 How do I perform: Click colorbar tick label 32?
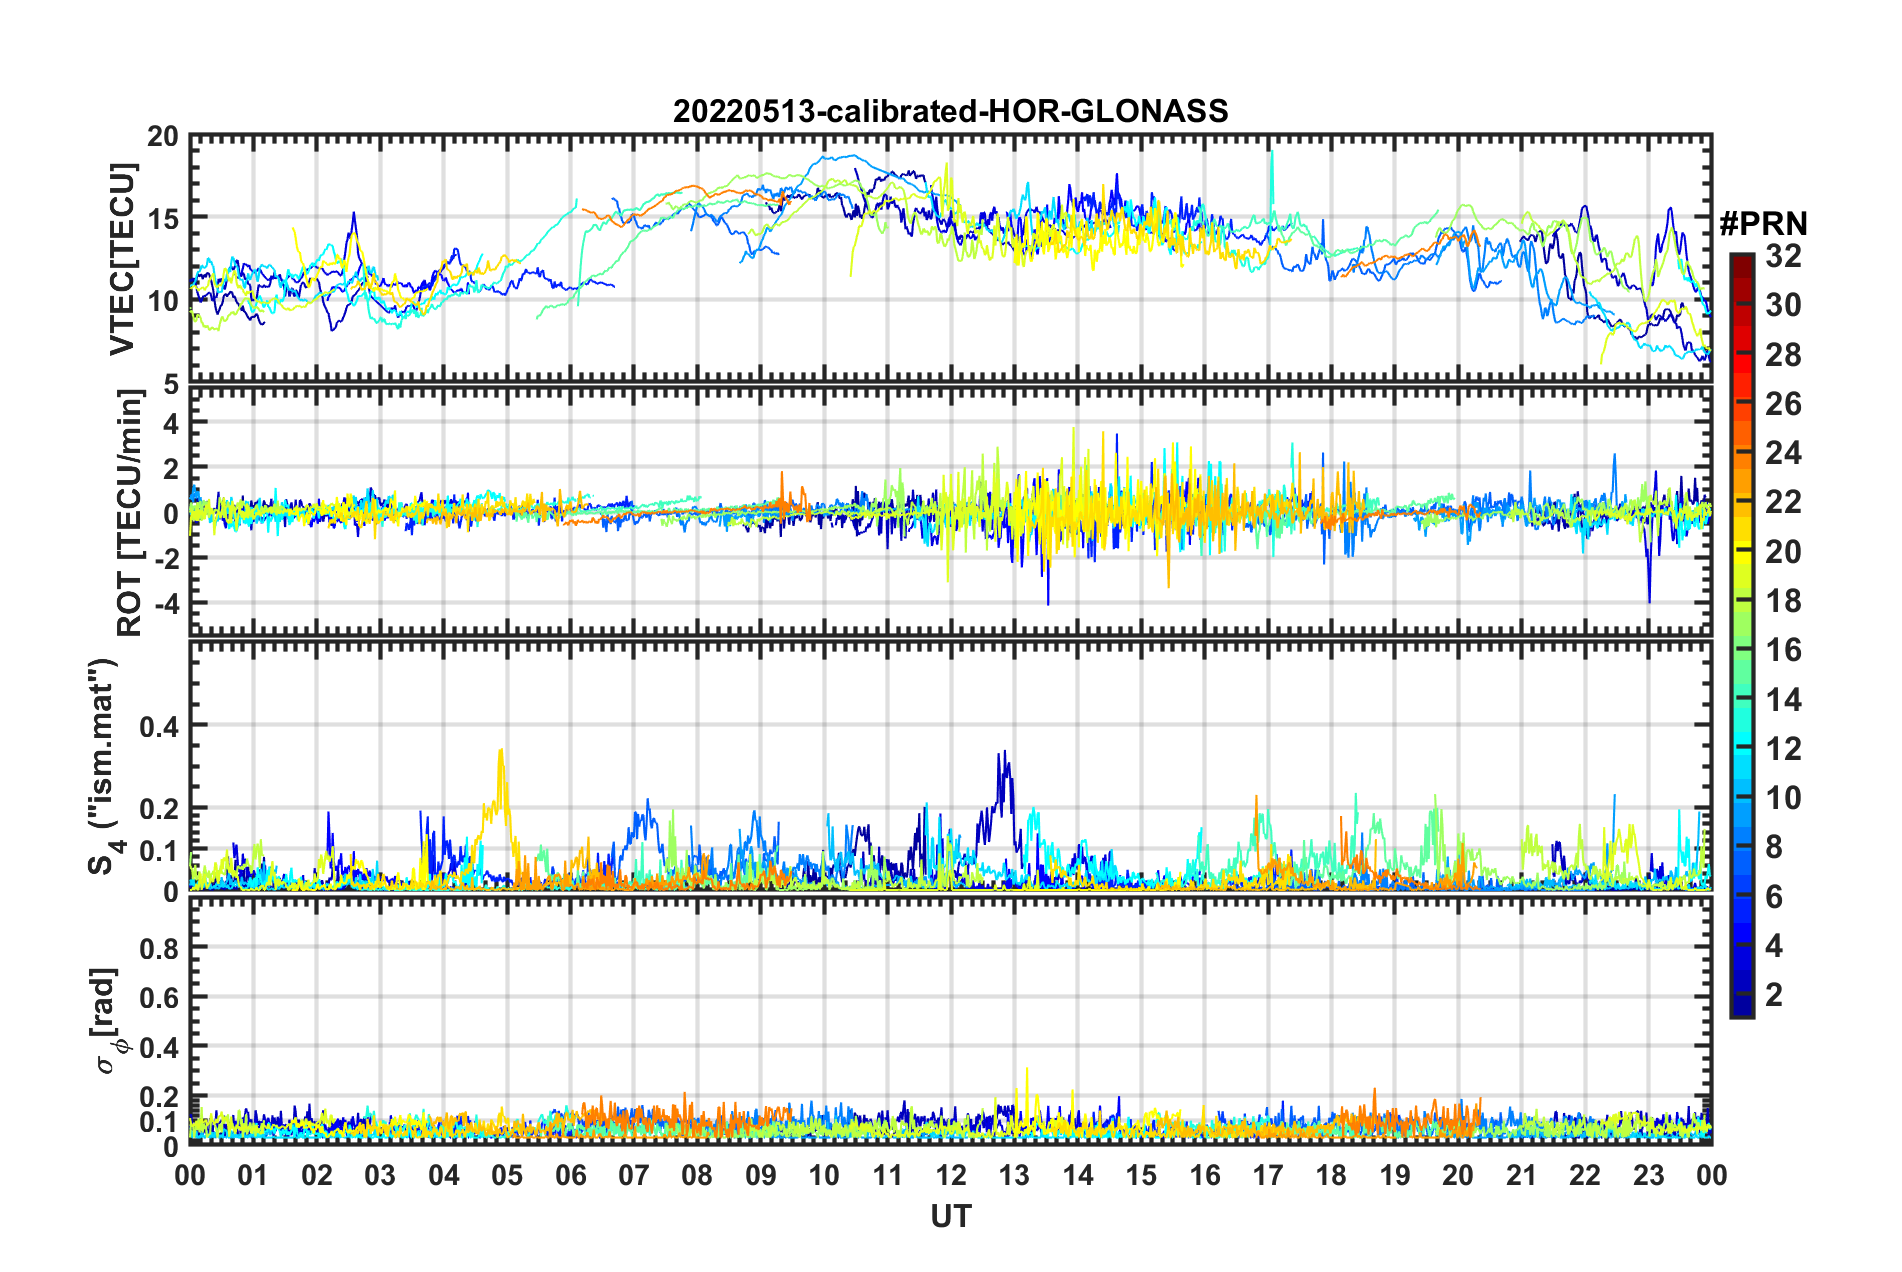pyautogui.click(x=1783, y=257)
